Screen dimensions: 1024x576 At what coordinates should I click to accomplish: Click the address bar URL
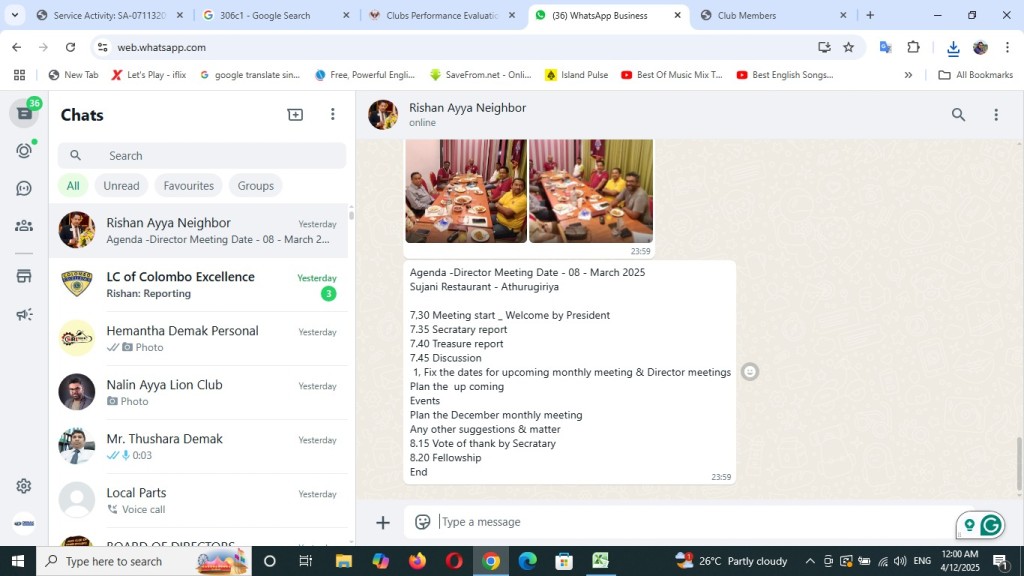coord(161,47)
